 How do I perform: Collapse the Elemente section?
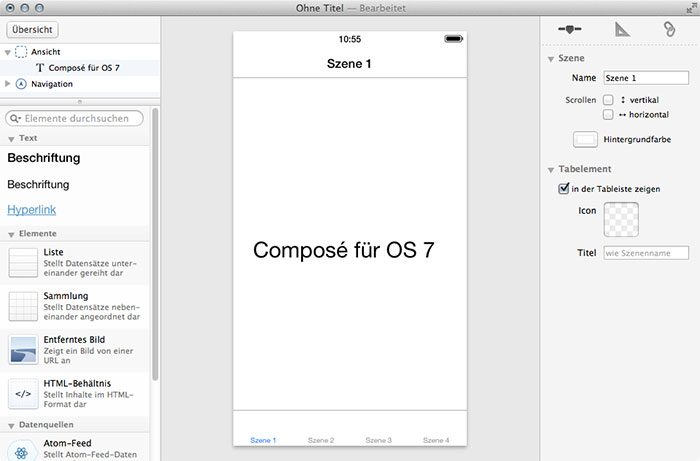coord(11,234)
